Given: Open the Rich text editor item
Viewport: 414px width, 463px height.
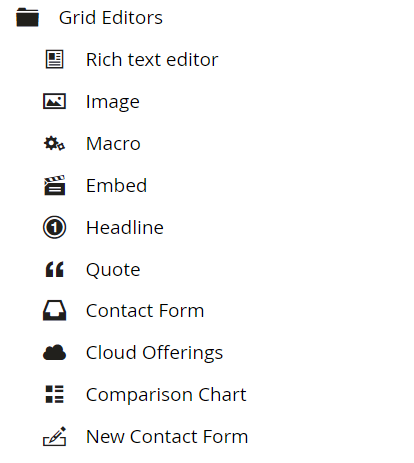Looking at the screenshot, I should [152, 59].
